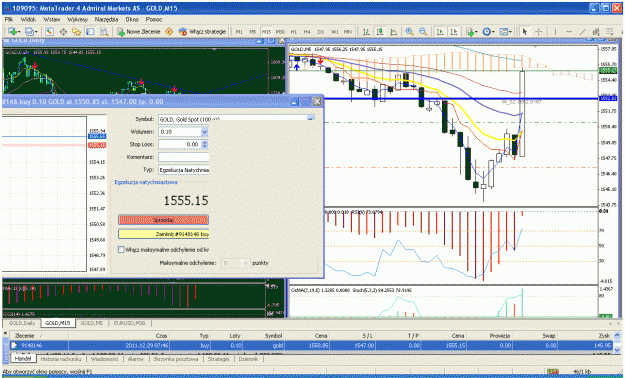
Task: Open the Typ execution type combo box
Action: [184, 170]
